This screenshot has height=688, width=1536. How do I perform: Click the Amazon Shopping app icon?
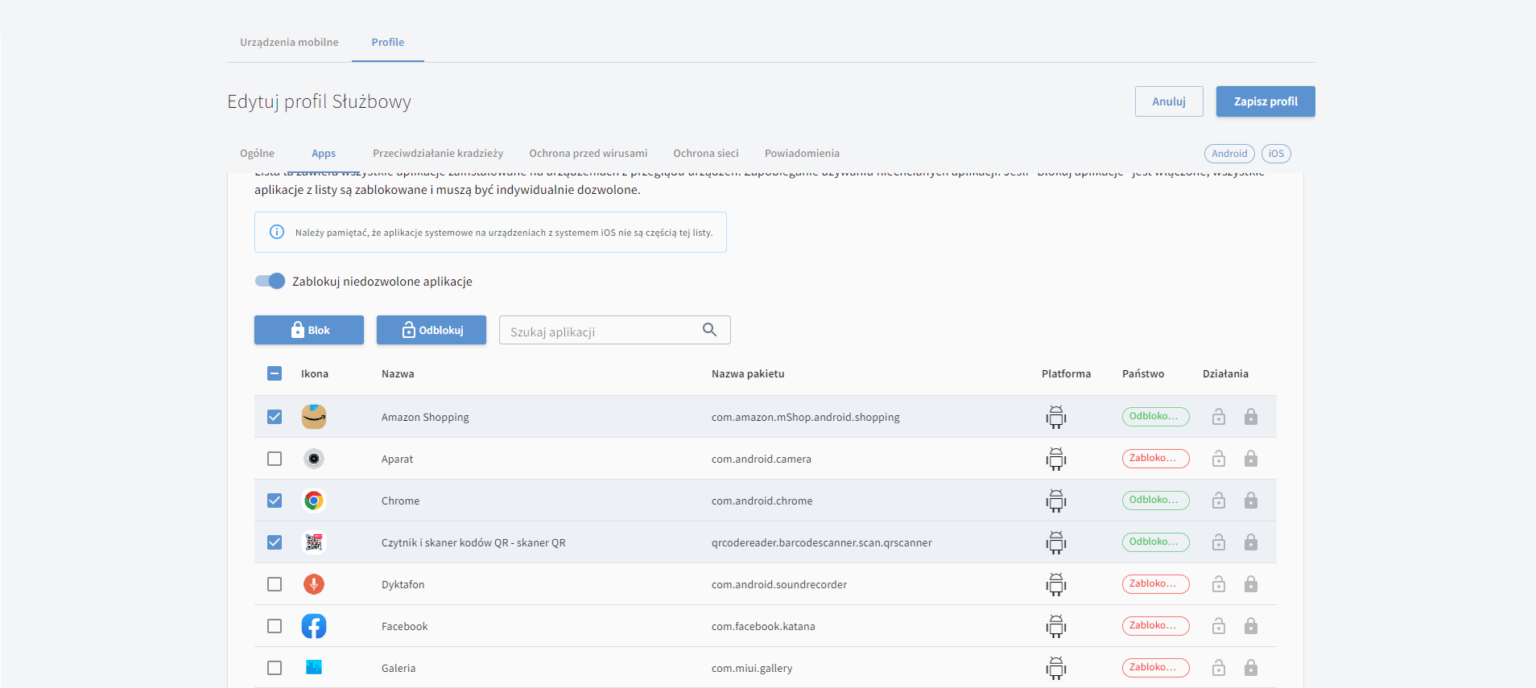click(314, 417)
